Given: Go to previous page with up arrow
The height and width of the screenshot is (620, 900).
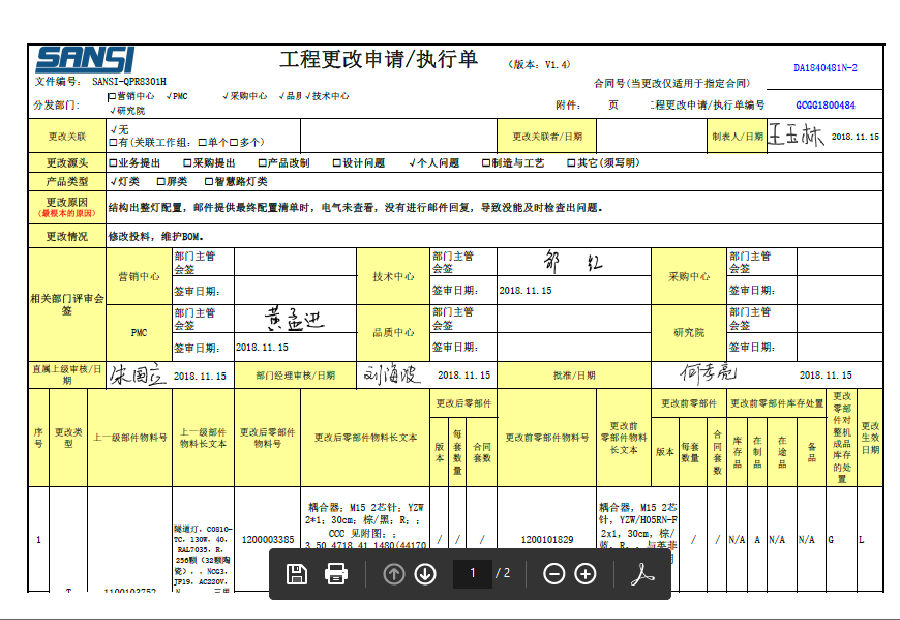Looking at the screenshot, I should pyautogui.click(x=394, y=574).
